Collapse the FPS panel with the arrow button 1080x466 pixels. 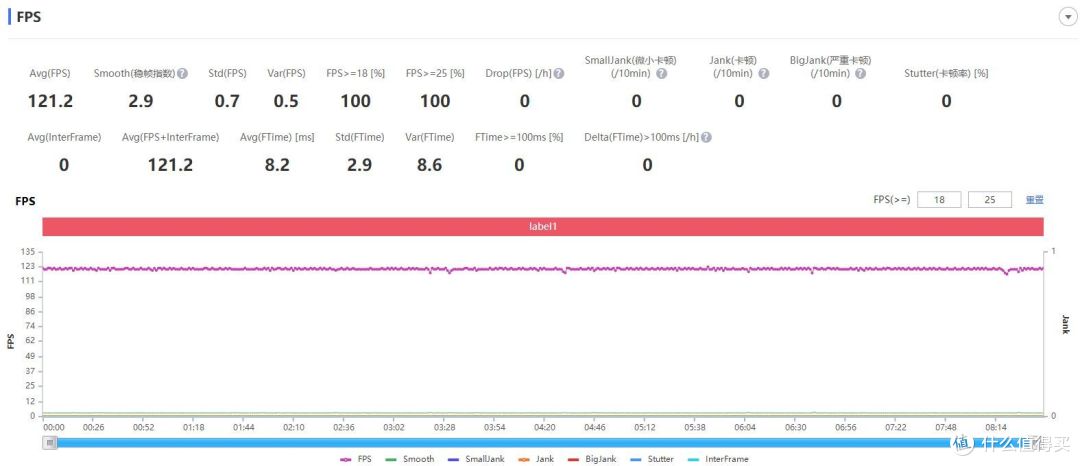1066,18
